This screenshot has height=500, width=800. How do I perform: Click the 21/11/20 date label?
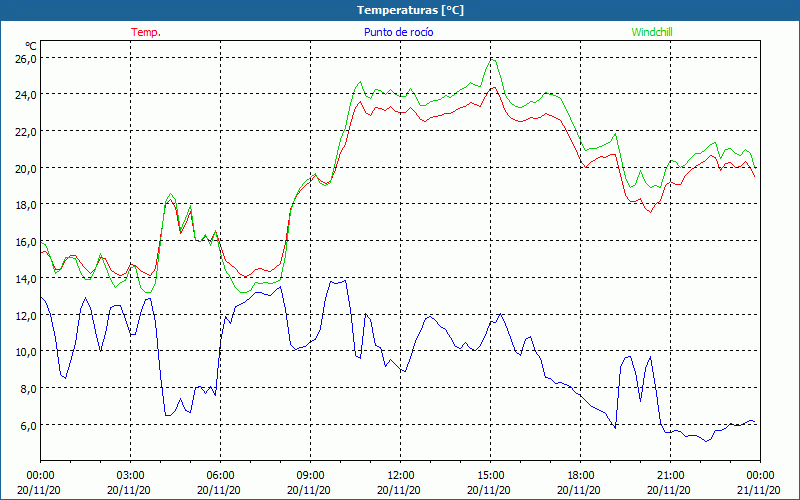click(x=760, y=490)
